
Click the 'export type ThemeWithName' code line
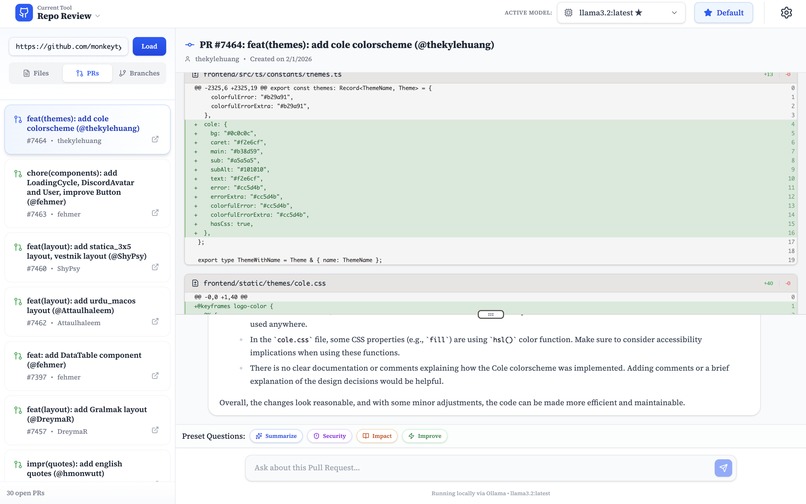[x=490, y=260]
